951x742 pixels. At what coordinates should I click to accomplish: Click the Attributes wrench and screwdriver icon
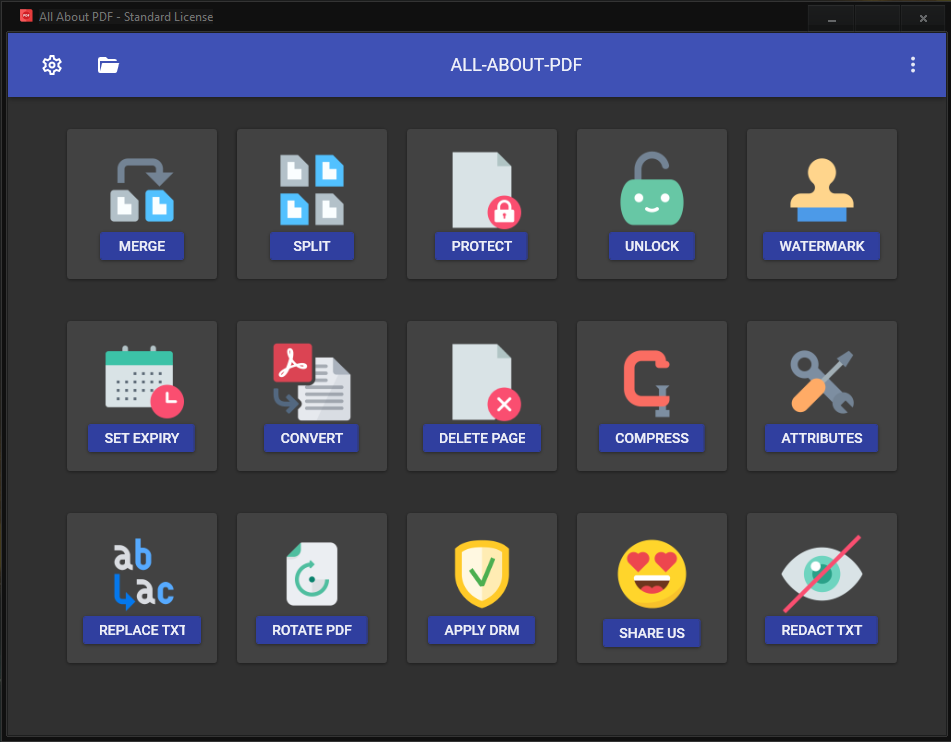pos(822,382)
